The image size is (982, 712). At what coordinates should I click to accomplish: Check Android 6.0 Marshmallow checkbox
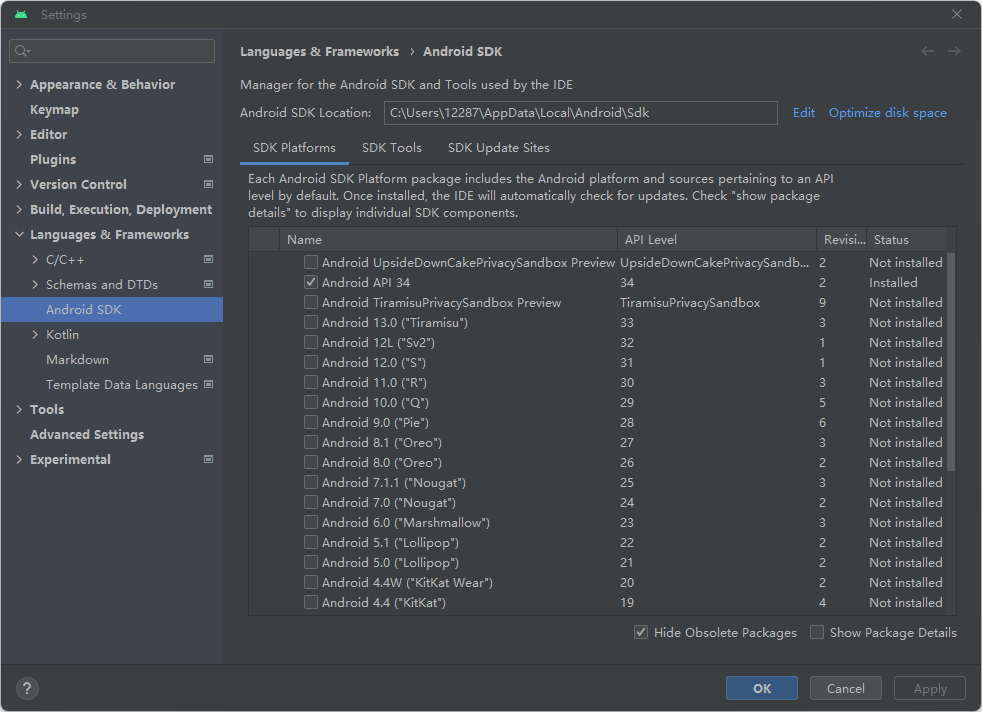click(311, 522)
